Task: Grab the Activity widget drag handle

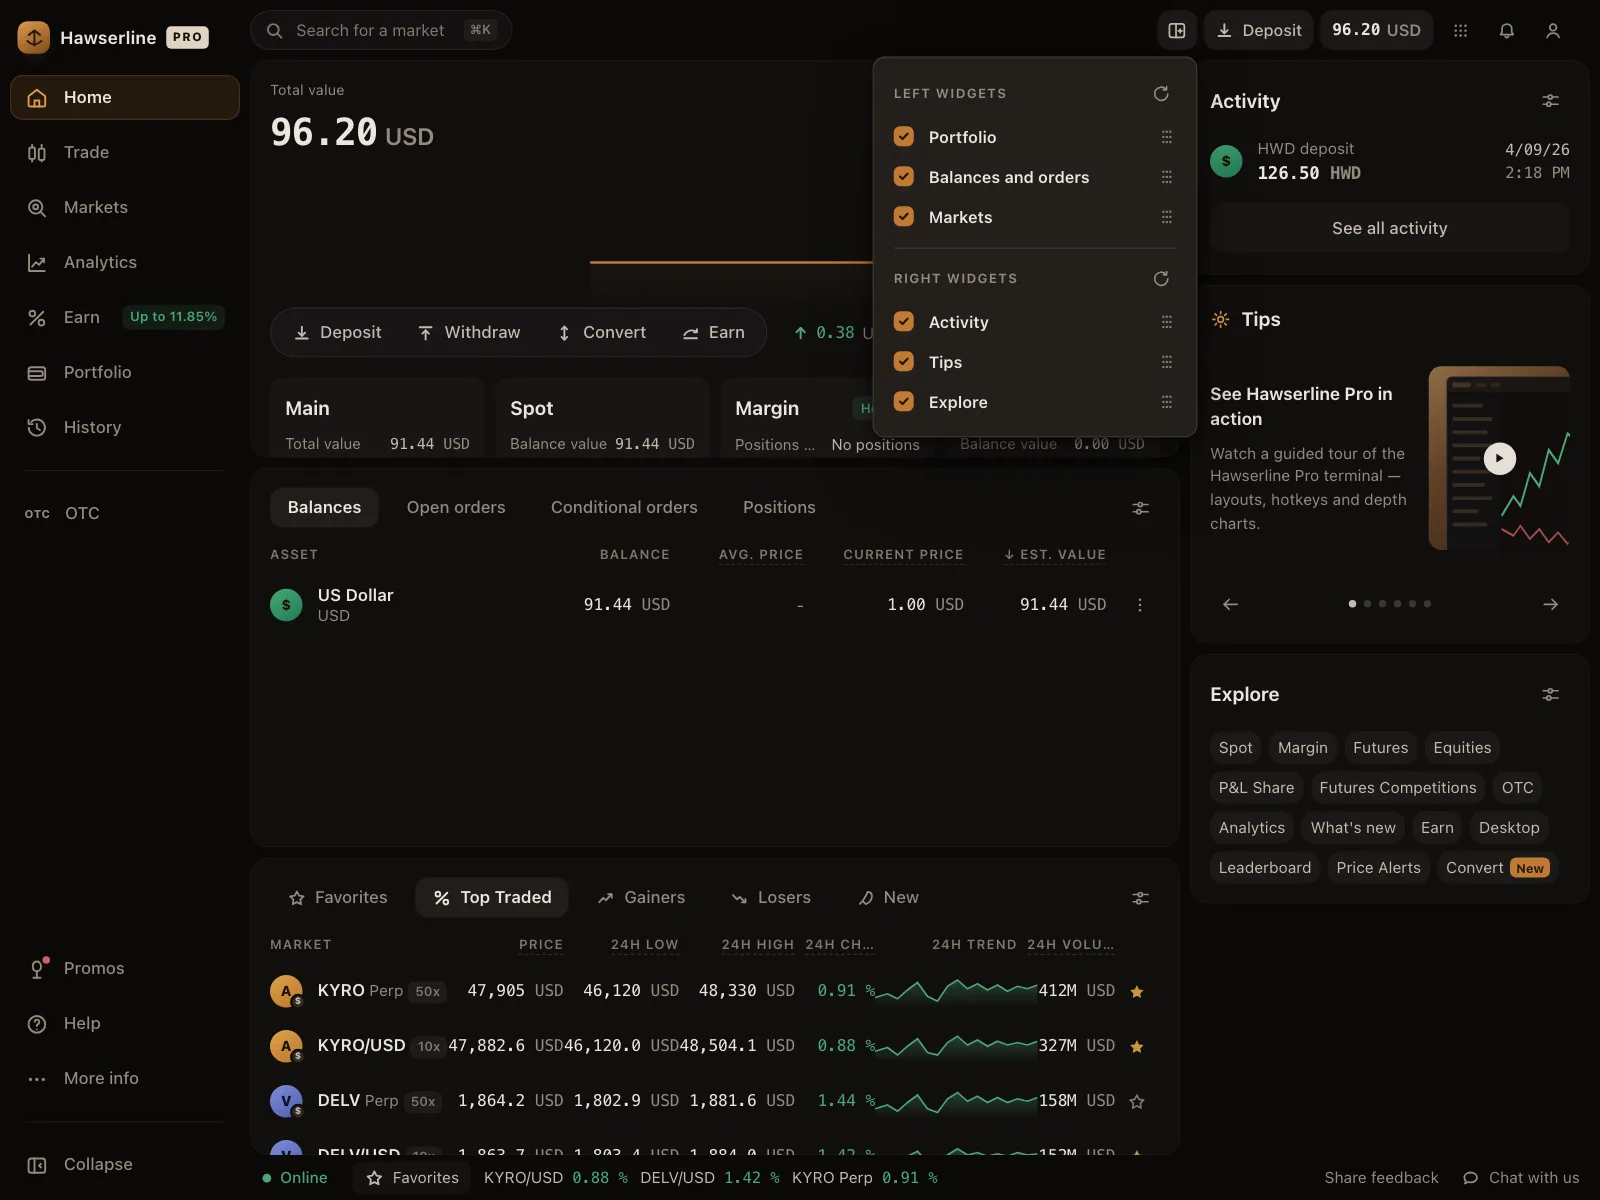Action: (1166, 322)
